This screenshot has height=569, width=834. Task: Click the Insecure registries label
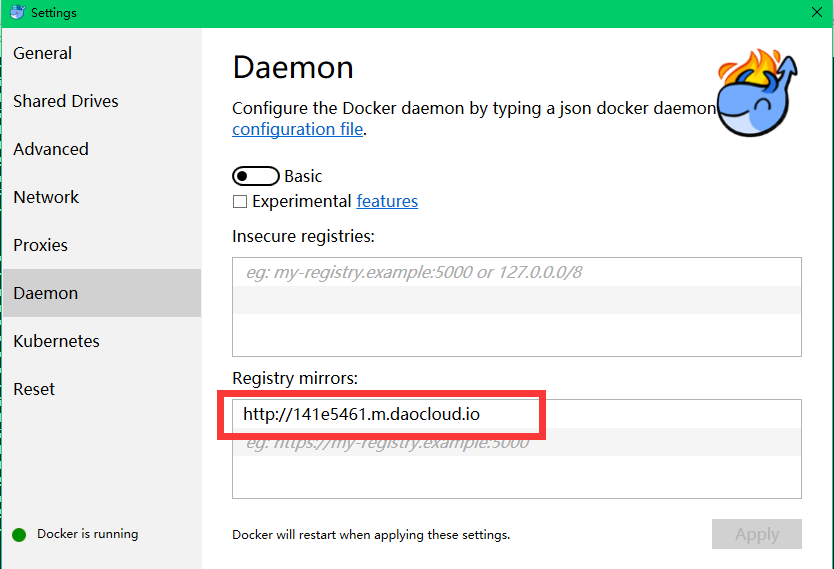coord(303,236)
